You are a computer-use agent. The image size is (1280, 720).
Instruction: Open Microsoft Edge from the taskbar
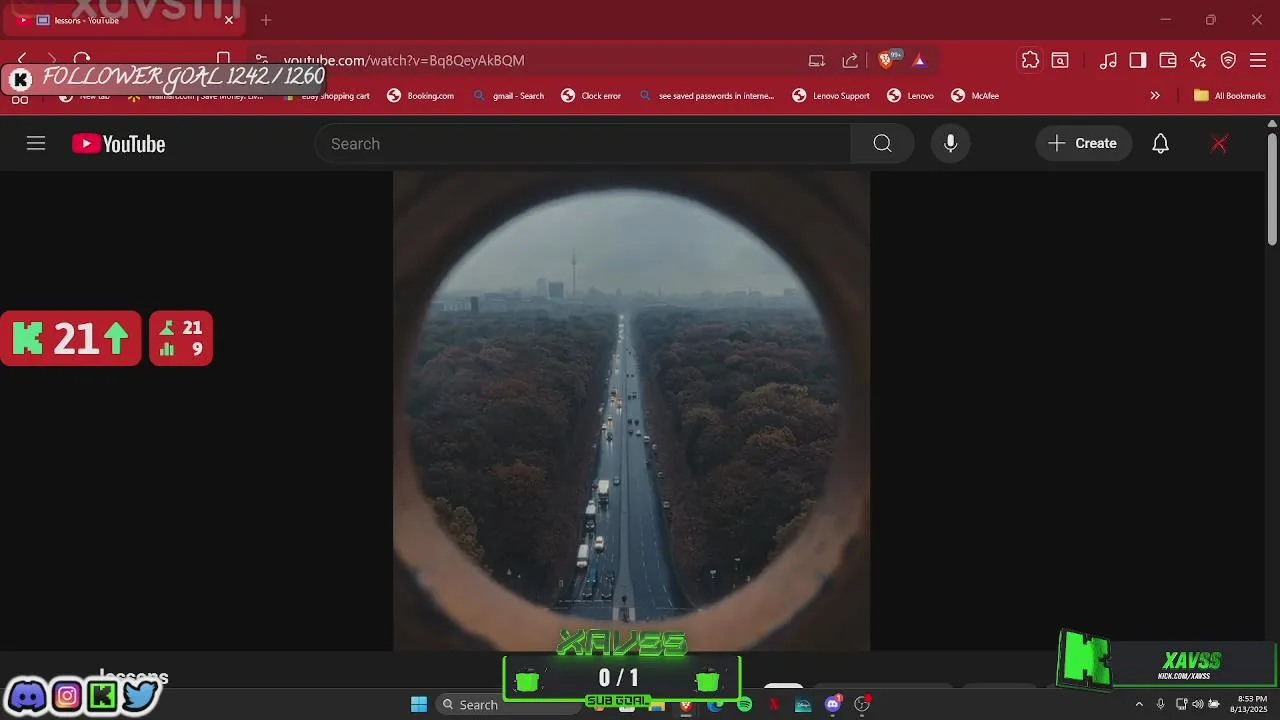pos(715,705)
